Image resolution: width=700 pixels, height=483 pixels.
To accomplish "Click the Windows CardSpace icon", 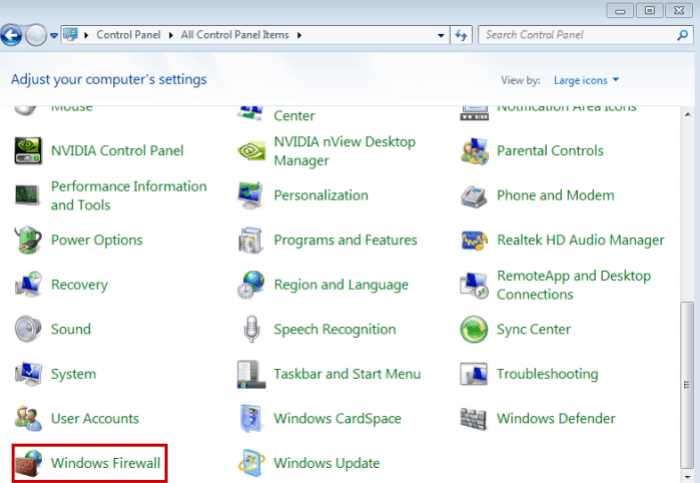I will (x=251, y=419).
